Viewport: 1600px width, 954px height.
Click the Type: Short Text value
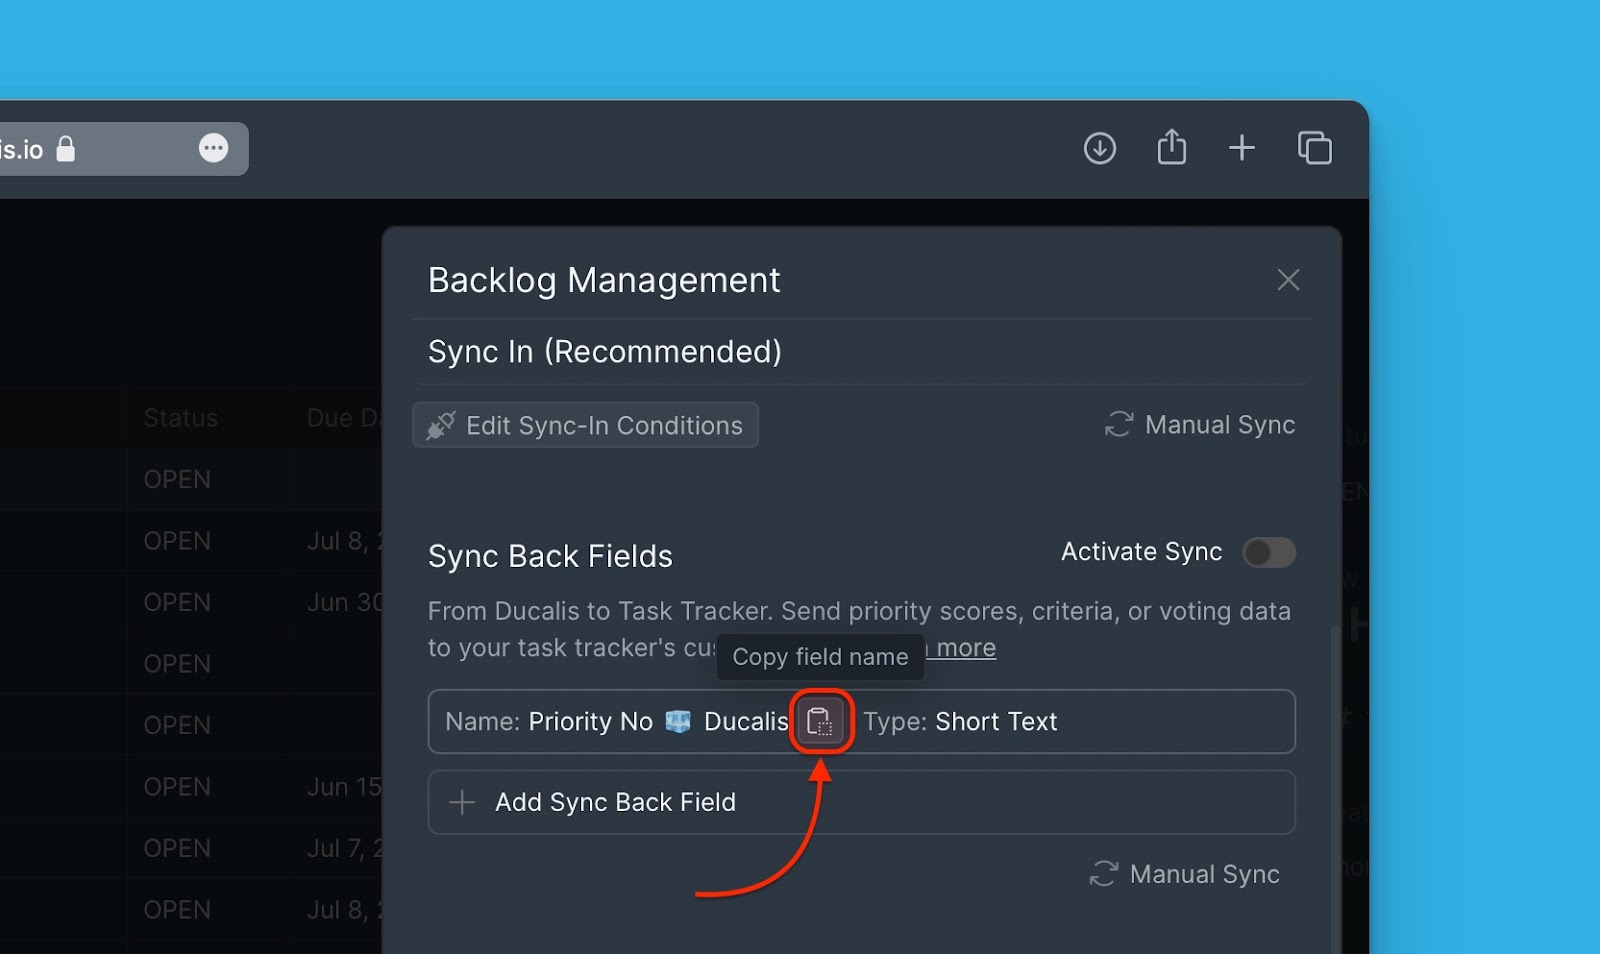[x=996, y=721]
